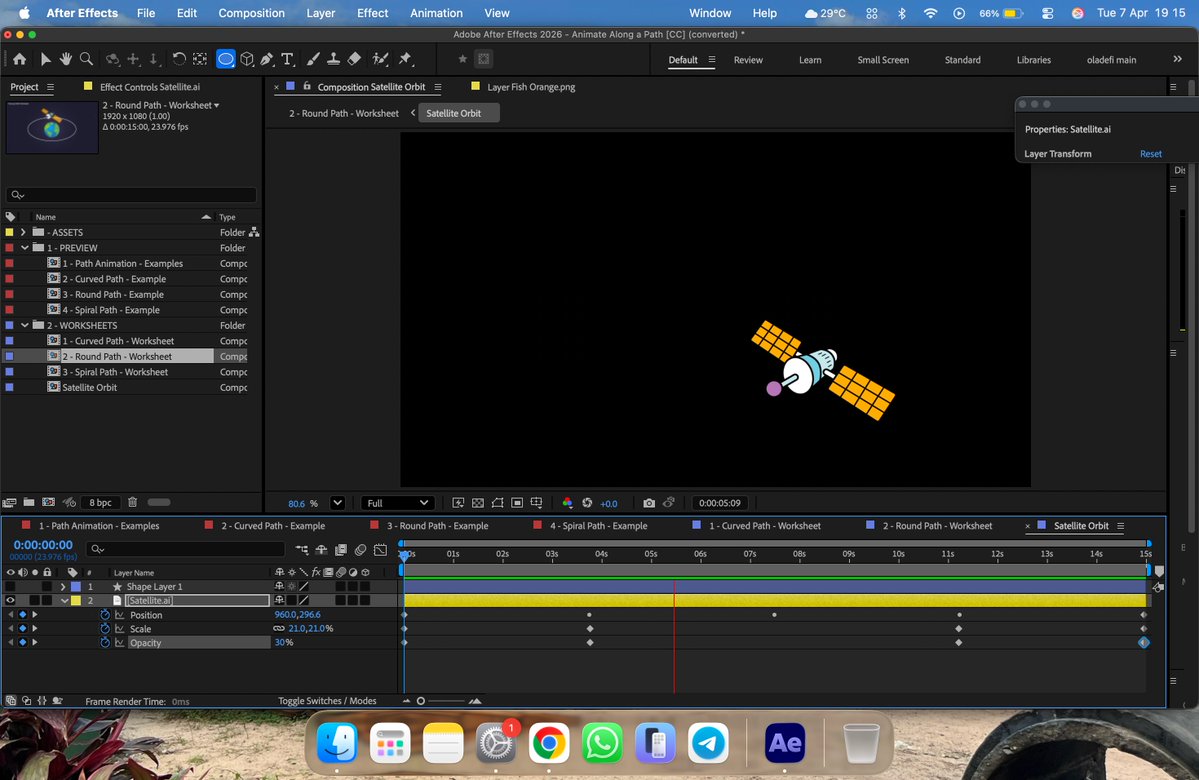1199x780 pixels.
Task: Open the Graph Editor in timeline
Action: (380, 550)
